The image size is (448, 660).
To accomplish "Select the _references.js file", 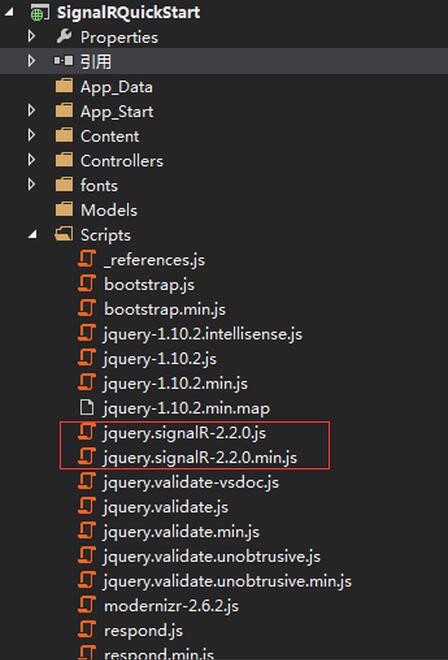I will point(154,260).
